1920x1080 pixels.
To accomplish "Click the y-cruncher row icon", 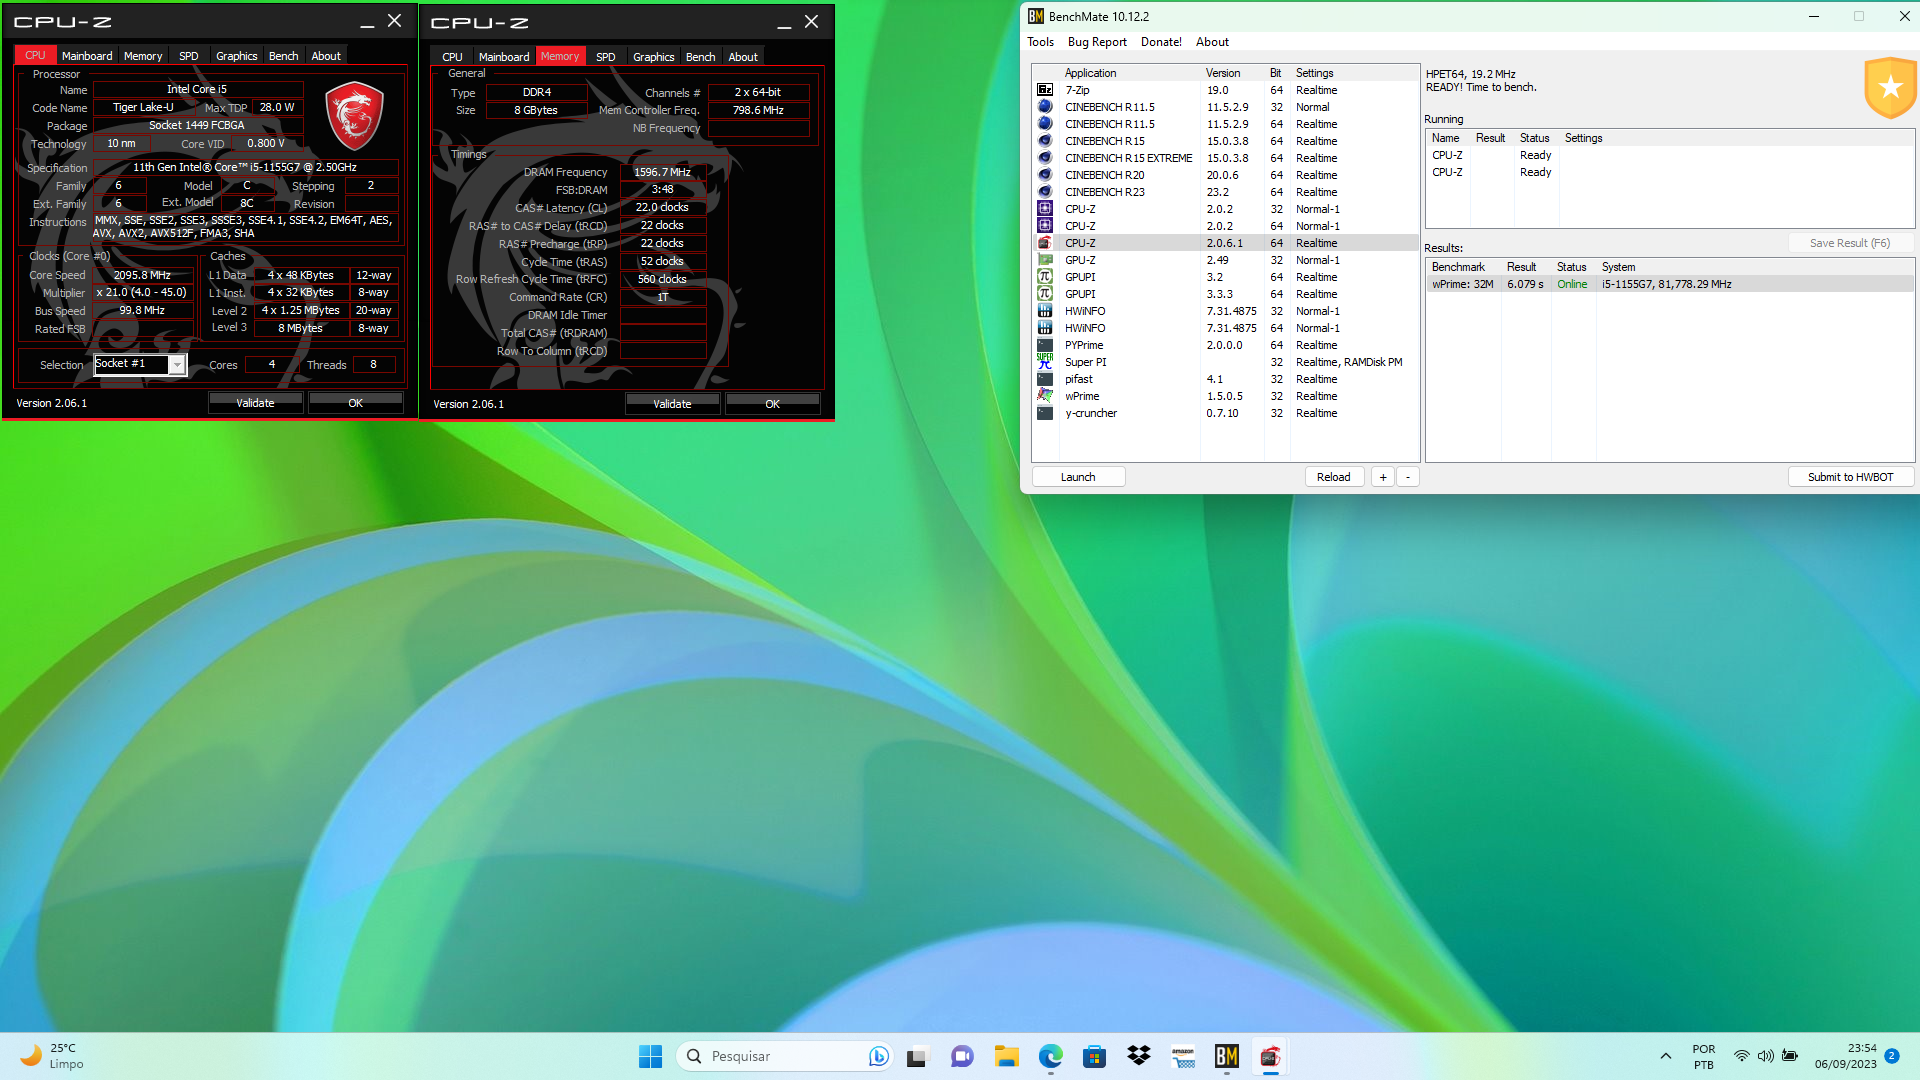I will tap(1045, 413).
